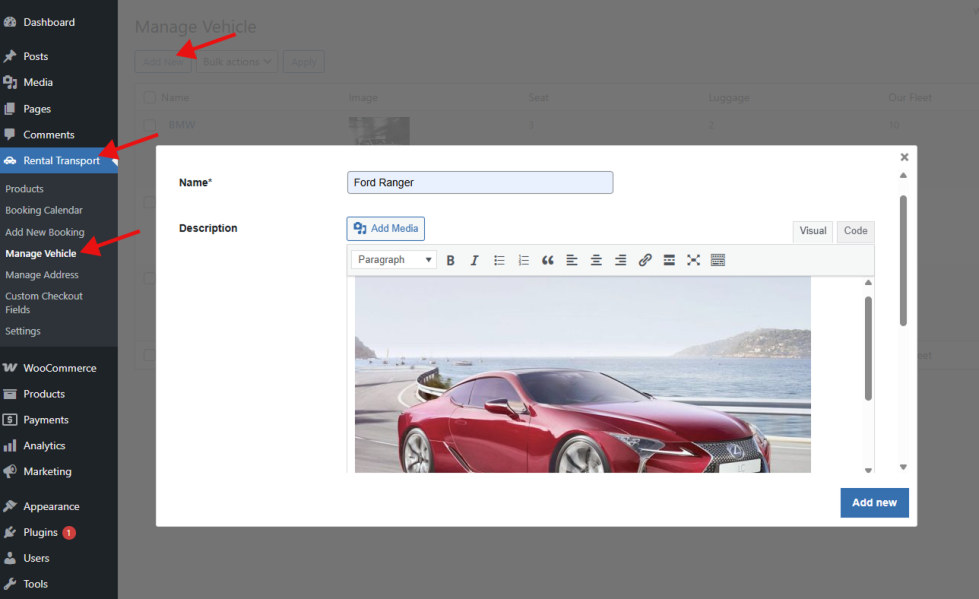Open Manage Address in the sidebar
This screenshot has width=979, height=599.
click(42, 275)
